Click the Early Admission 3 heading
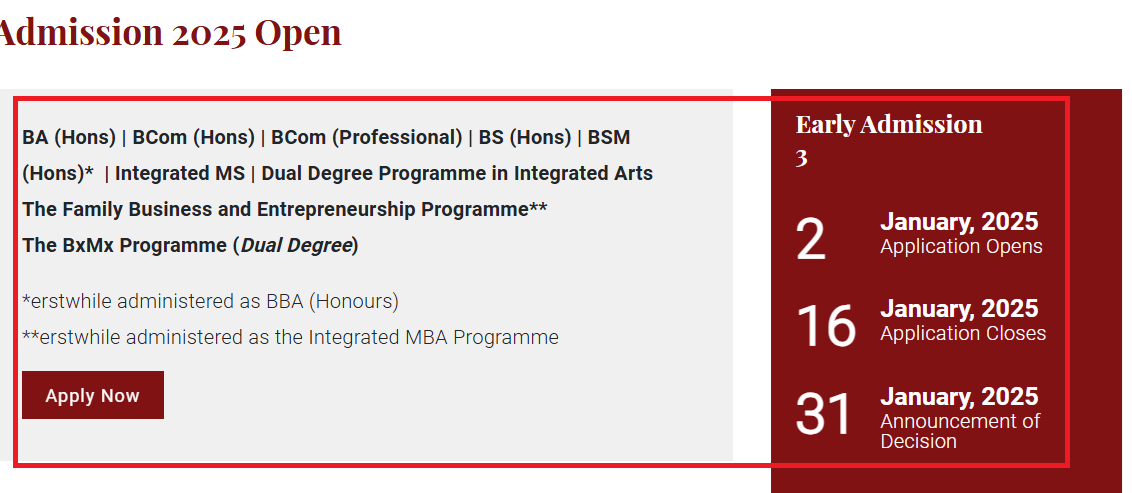The width and height of the screenshot is (1132, 493). point(889,140)
